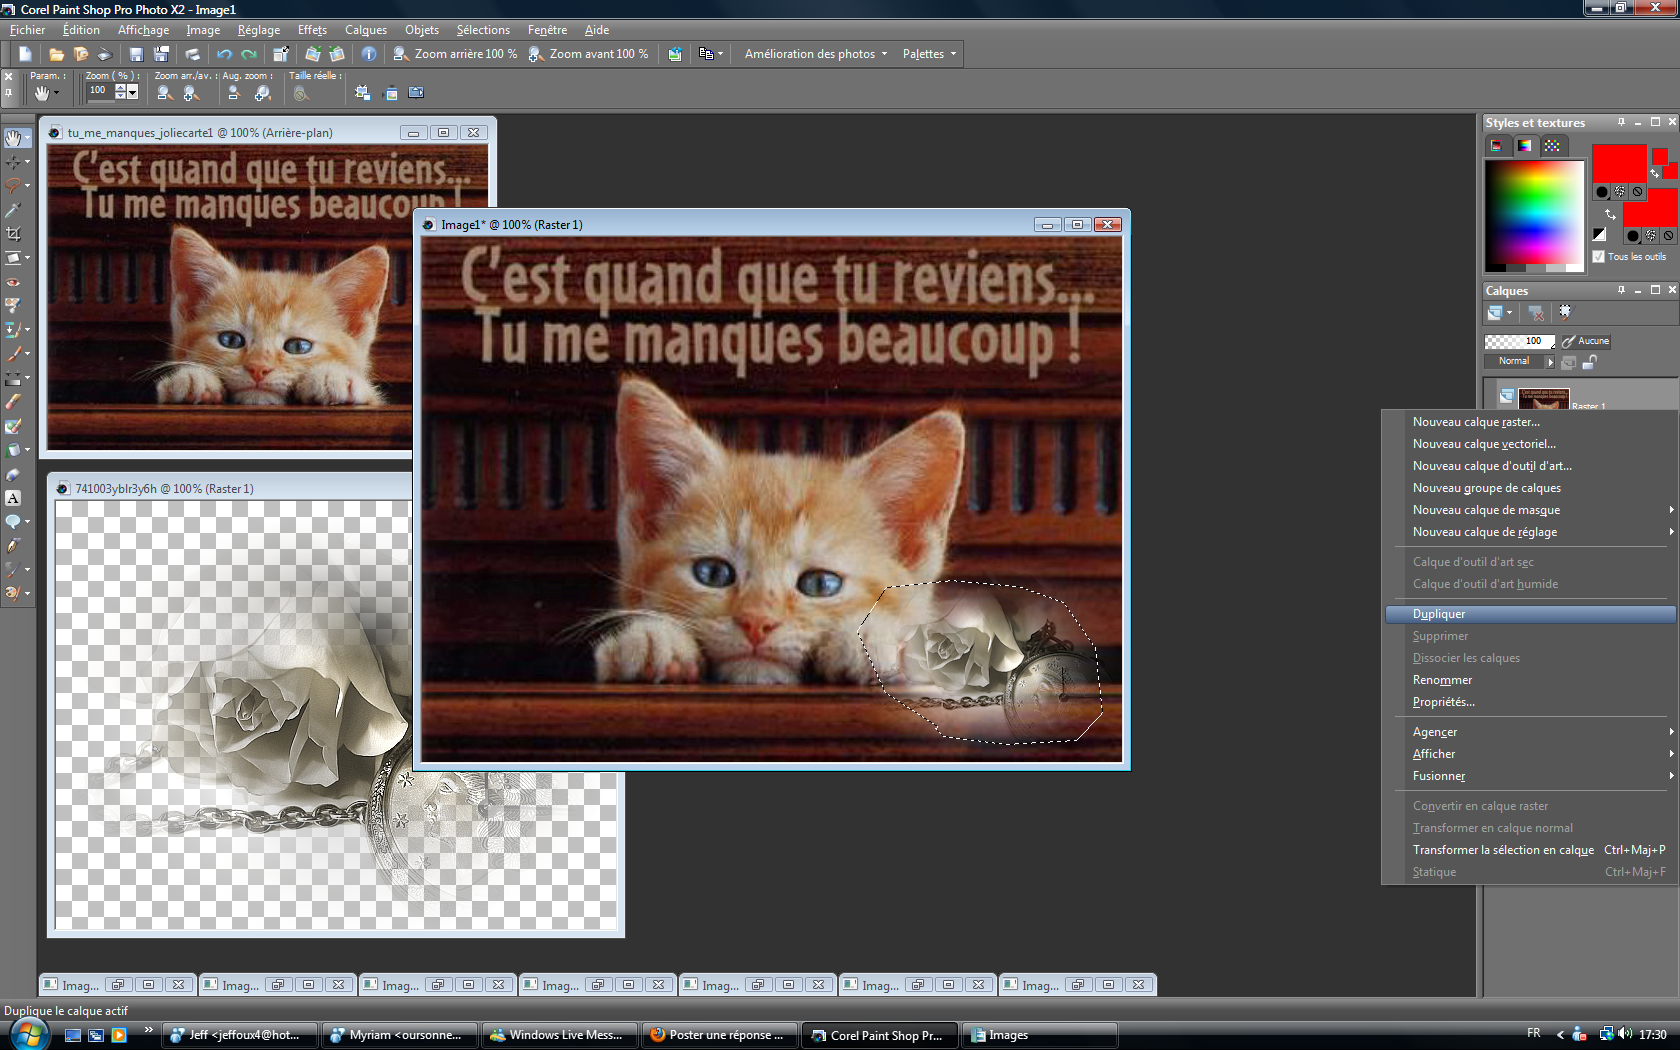Select the Dropper tool
Image resolution: width=1680 pixels, height=1050 pixels.
pyautogui.click(x=13, y=210)
